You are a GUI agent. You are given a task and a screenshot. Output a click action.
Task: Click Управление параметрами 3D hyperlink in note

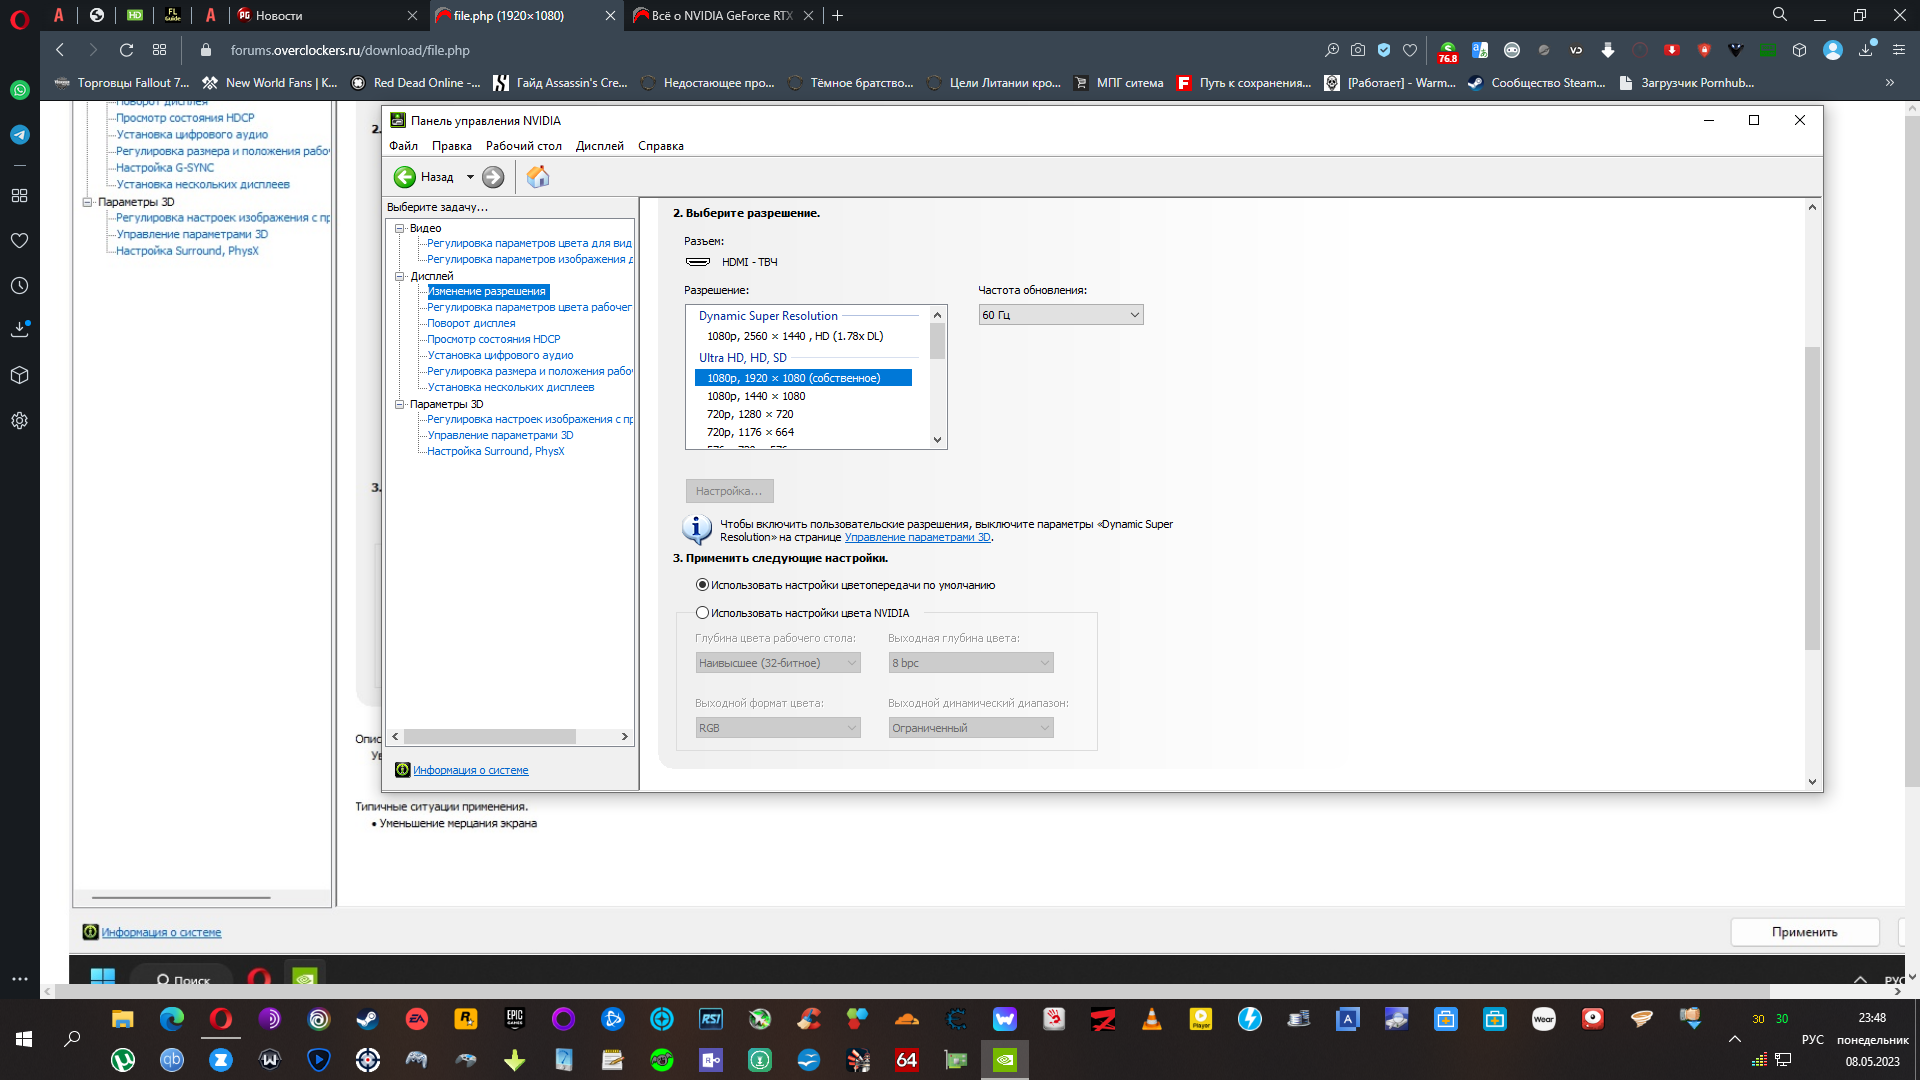pyautogui.click(x=917, y=538)
